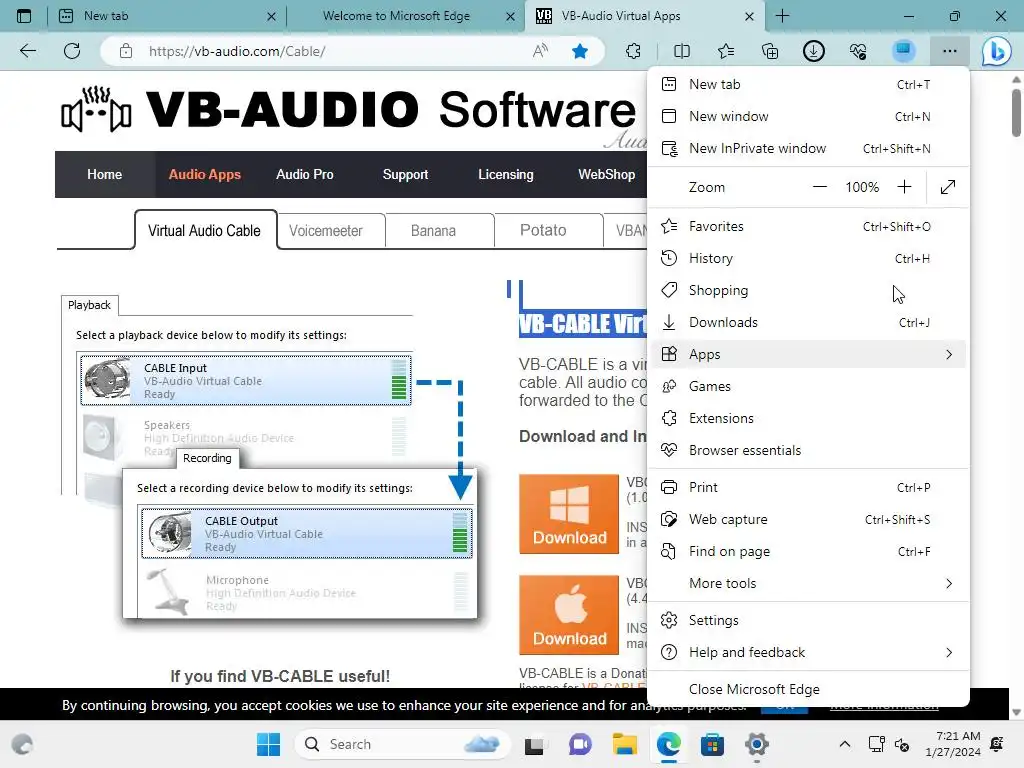The height and width of the screenshot is (768, 1024).
Task: Open Downloads from the menu list
Action: point(808,322)
